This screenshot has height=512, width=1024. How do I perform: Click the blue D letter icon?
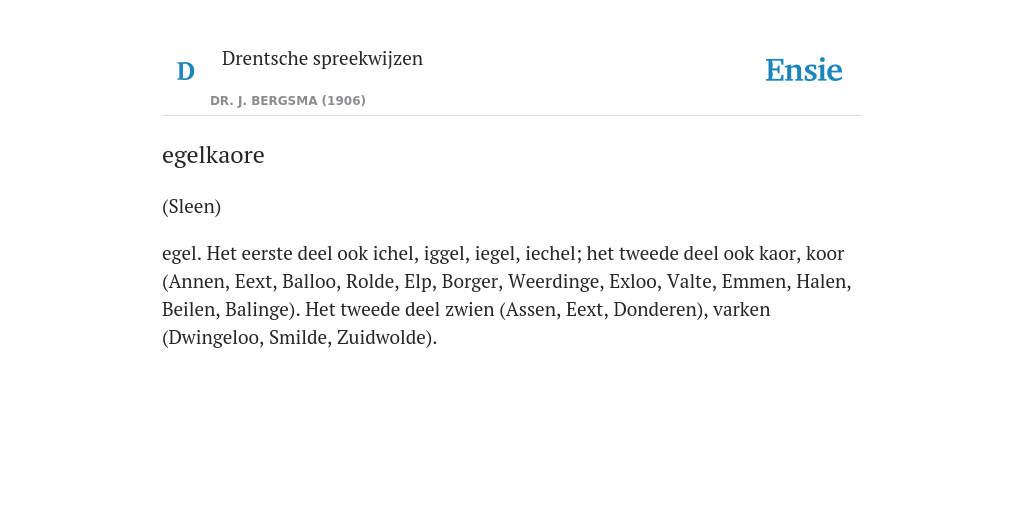(185, 72)
